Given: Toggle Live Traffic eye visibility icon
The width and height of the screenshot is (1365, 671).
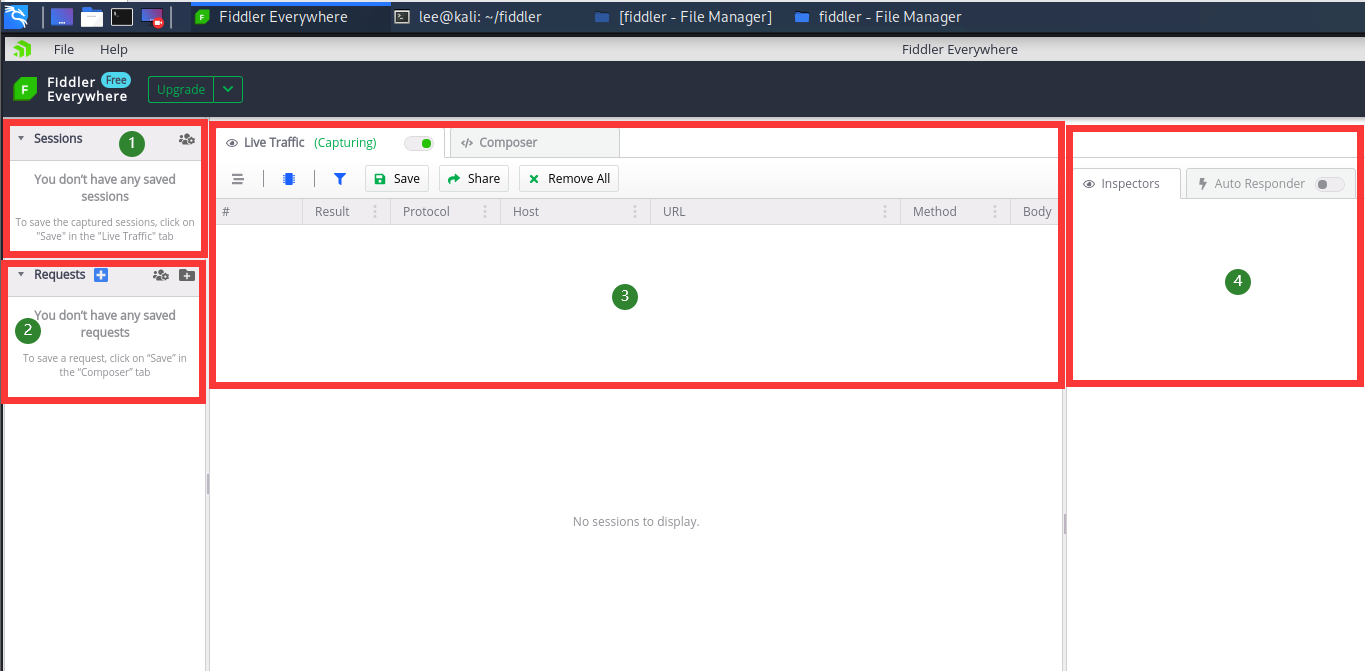Looking at the screenshot, I should (x=230, y=142).
